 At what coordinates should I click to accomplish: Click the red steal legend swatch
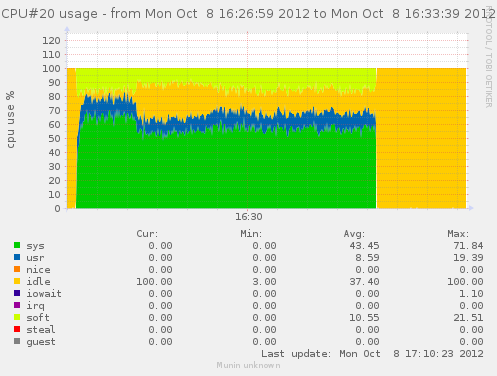click(x=17, y=329)
